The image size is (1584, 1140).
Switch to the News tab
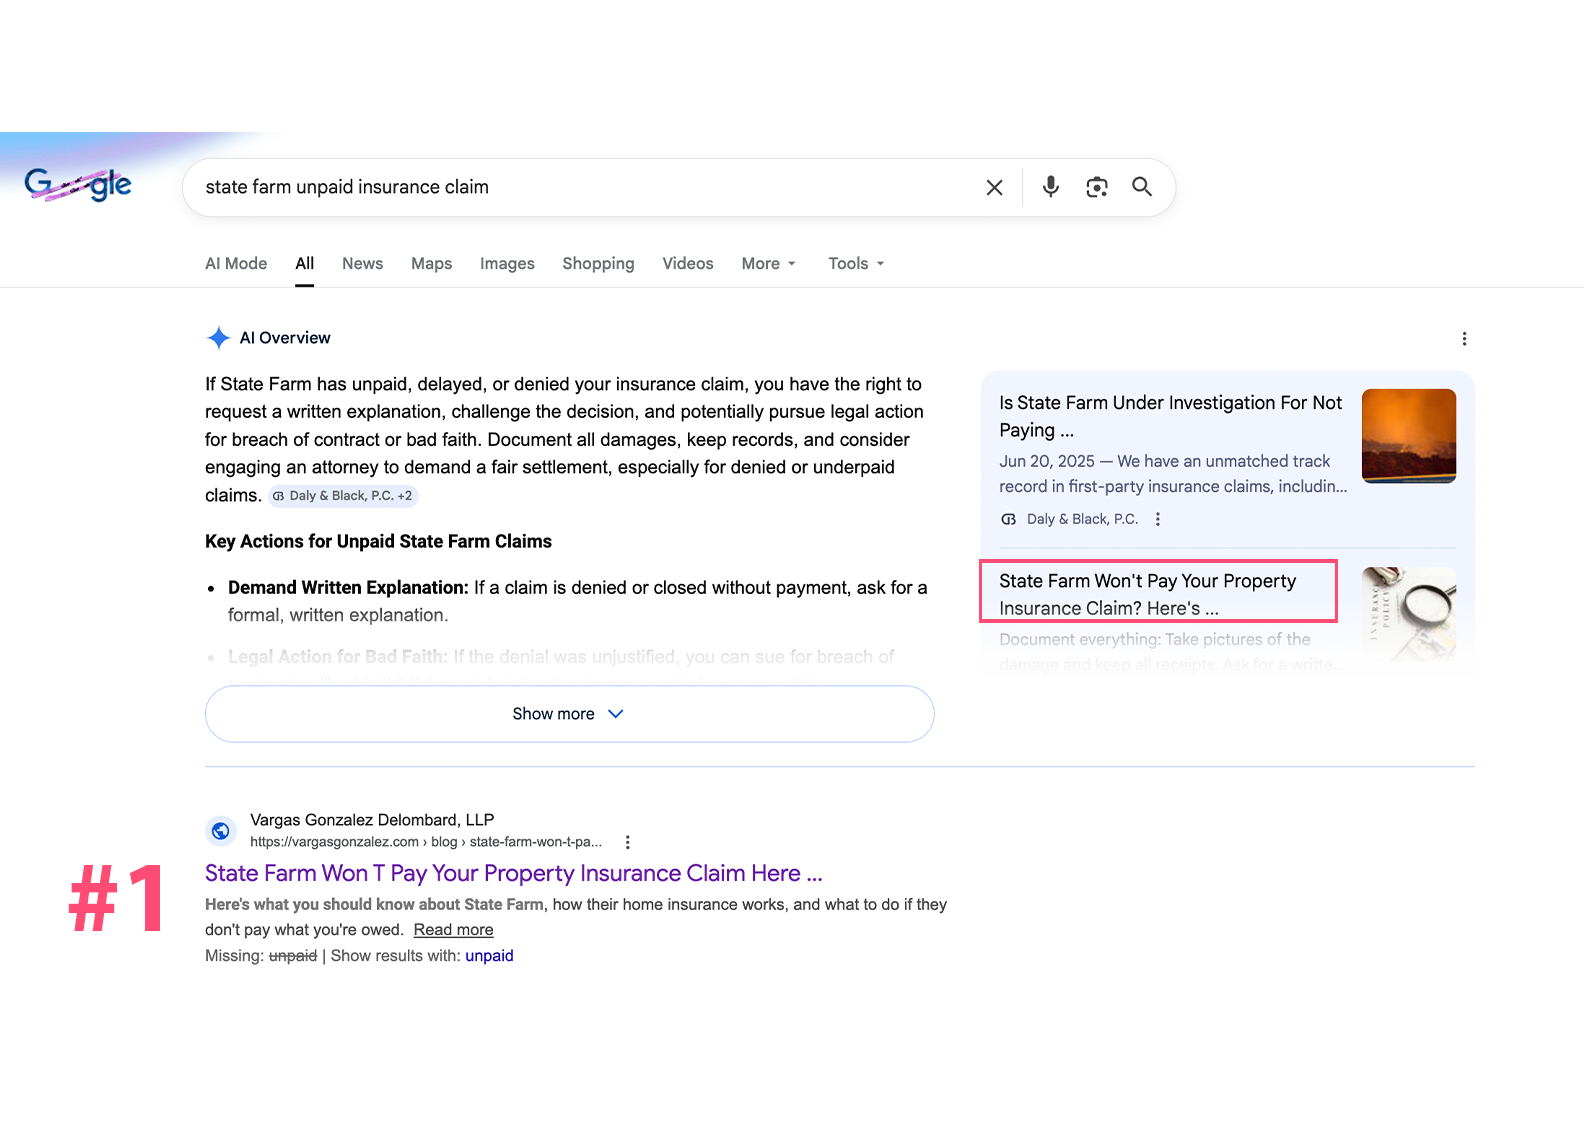(362, 264)
